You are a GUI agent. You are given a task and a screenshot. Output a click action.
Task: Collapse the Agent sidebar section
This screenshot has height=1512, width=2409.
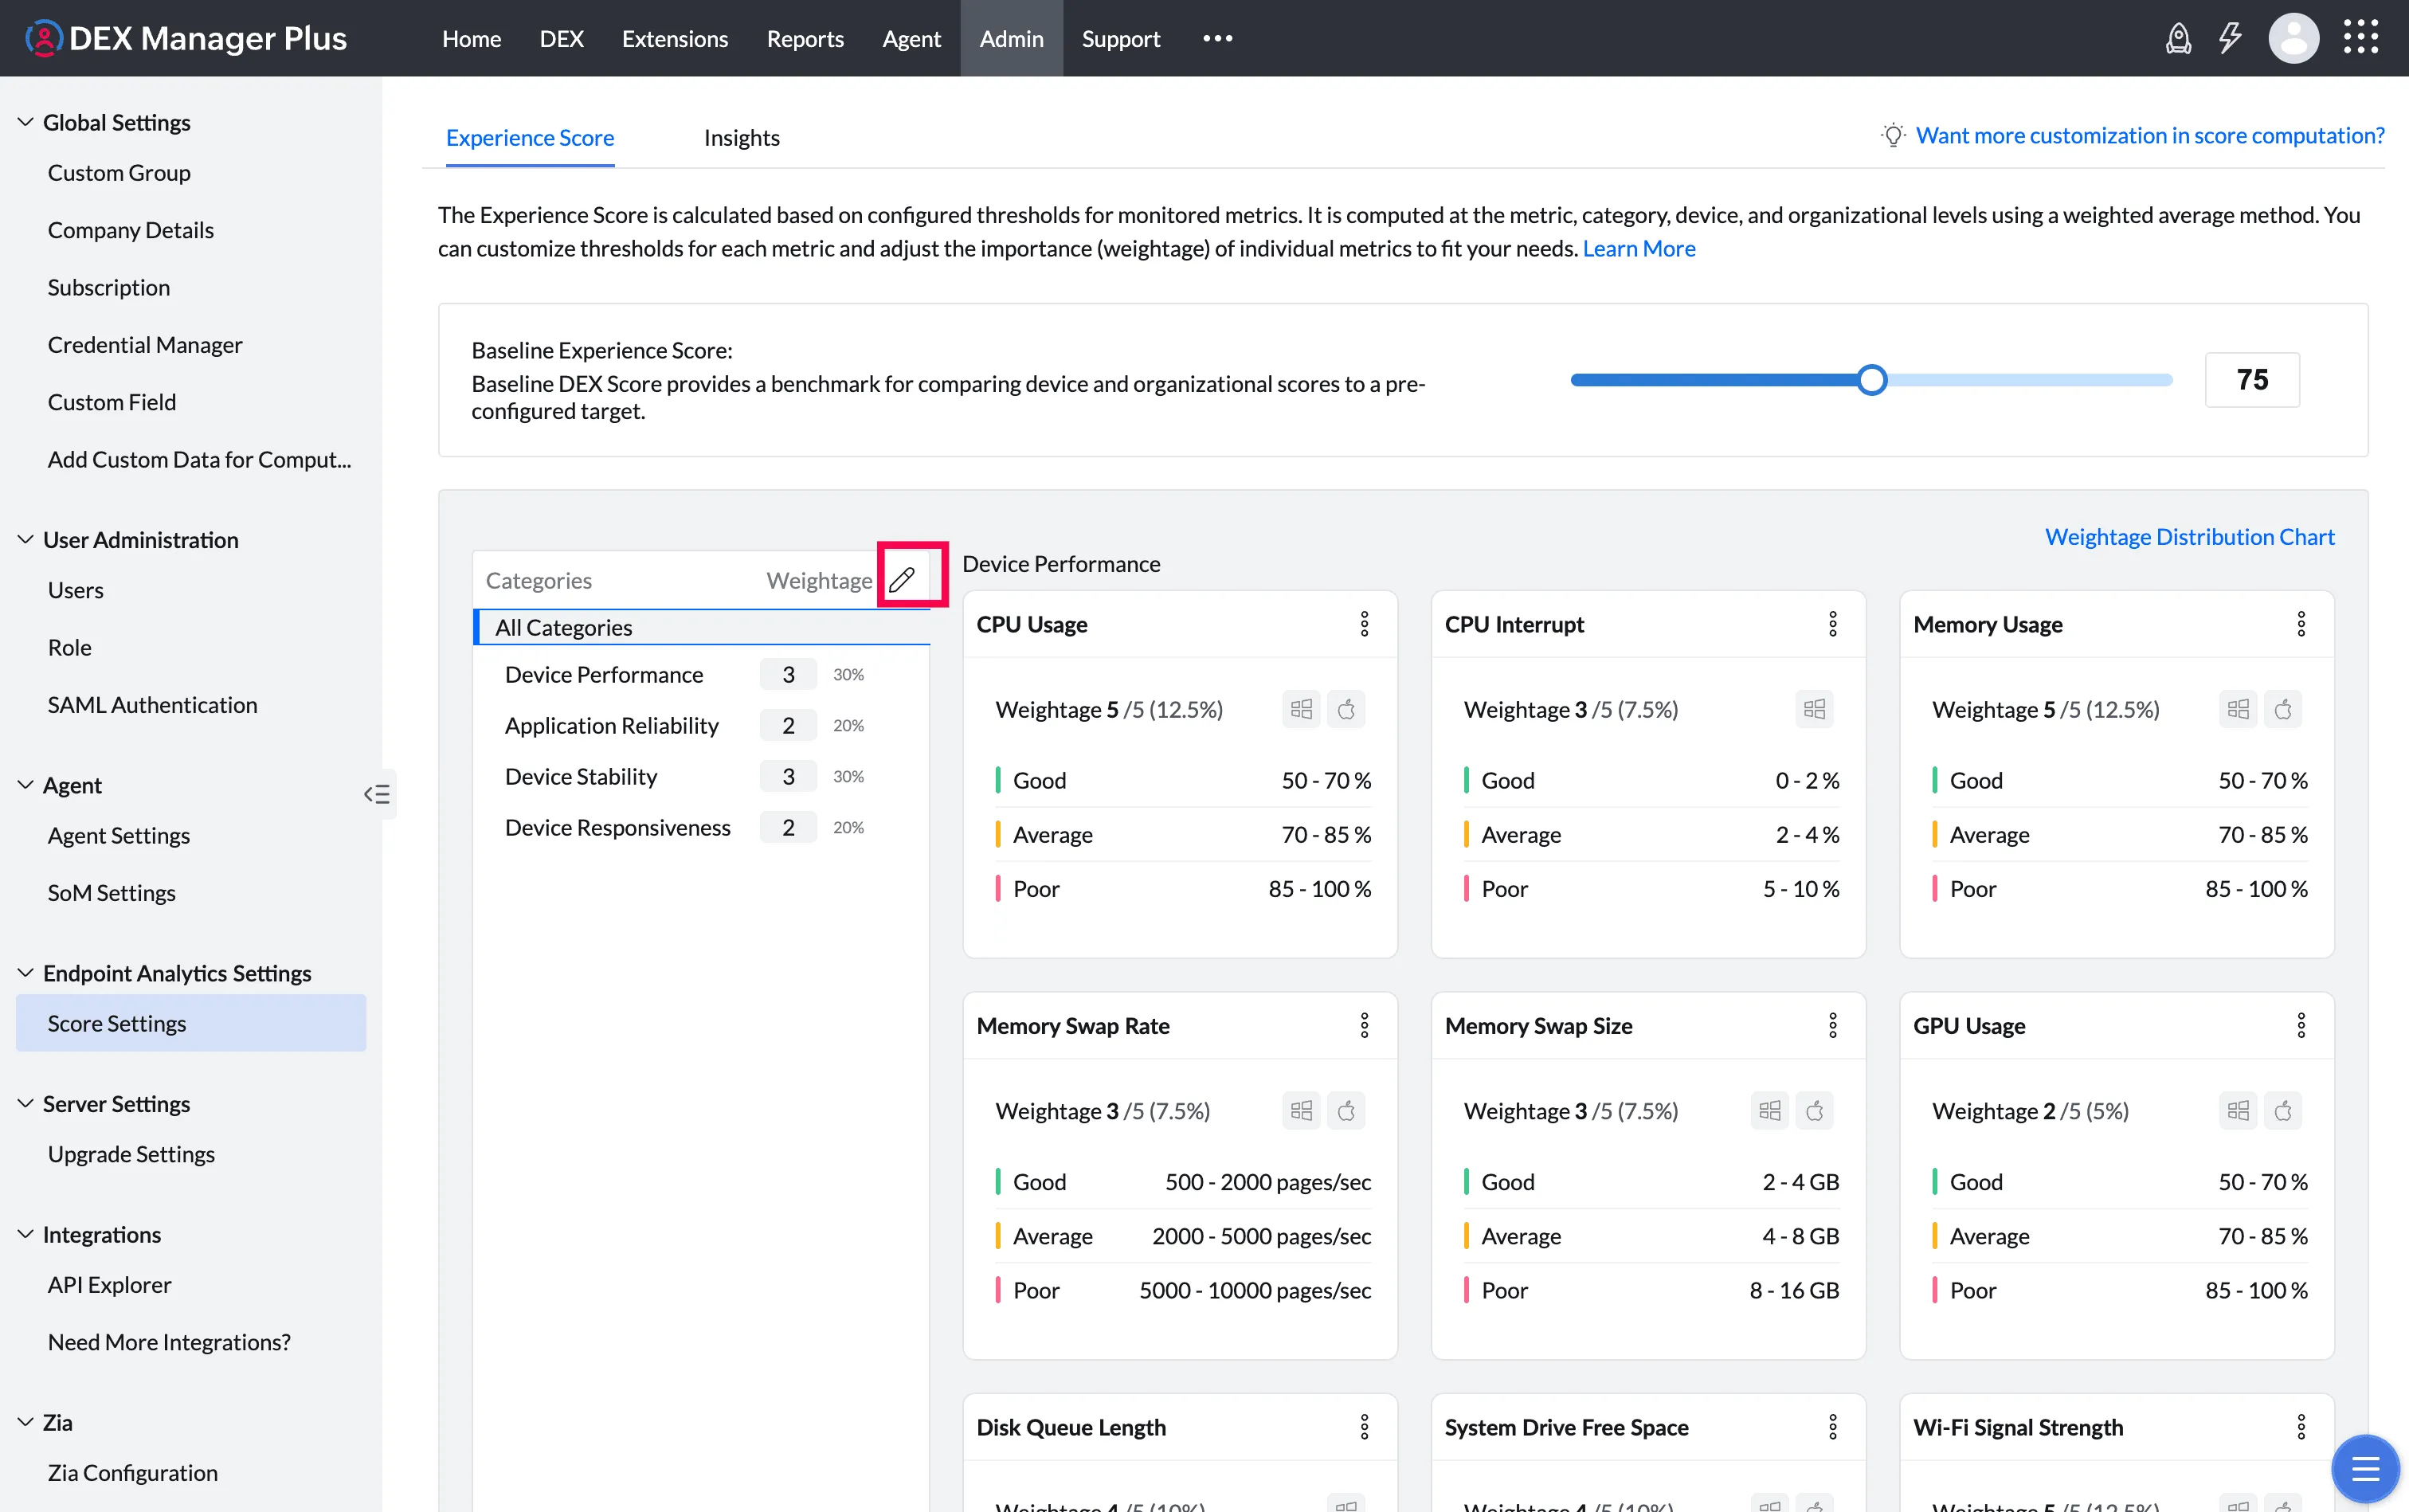tap(26, 785)
